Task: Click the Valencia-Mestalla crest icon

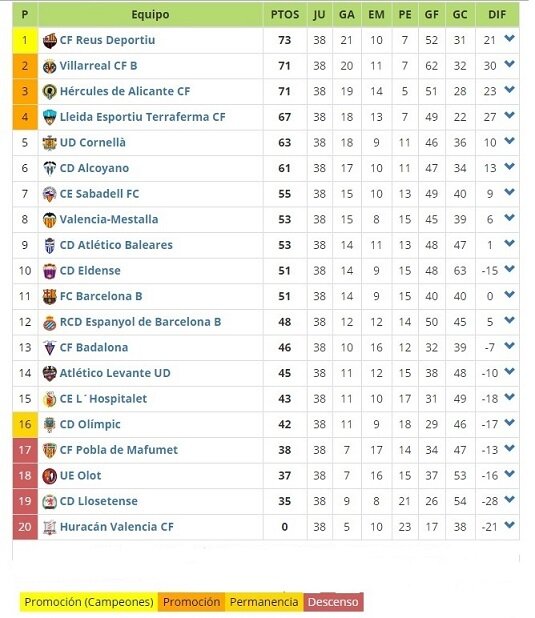Action: [49, 220]
